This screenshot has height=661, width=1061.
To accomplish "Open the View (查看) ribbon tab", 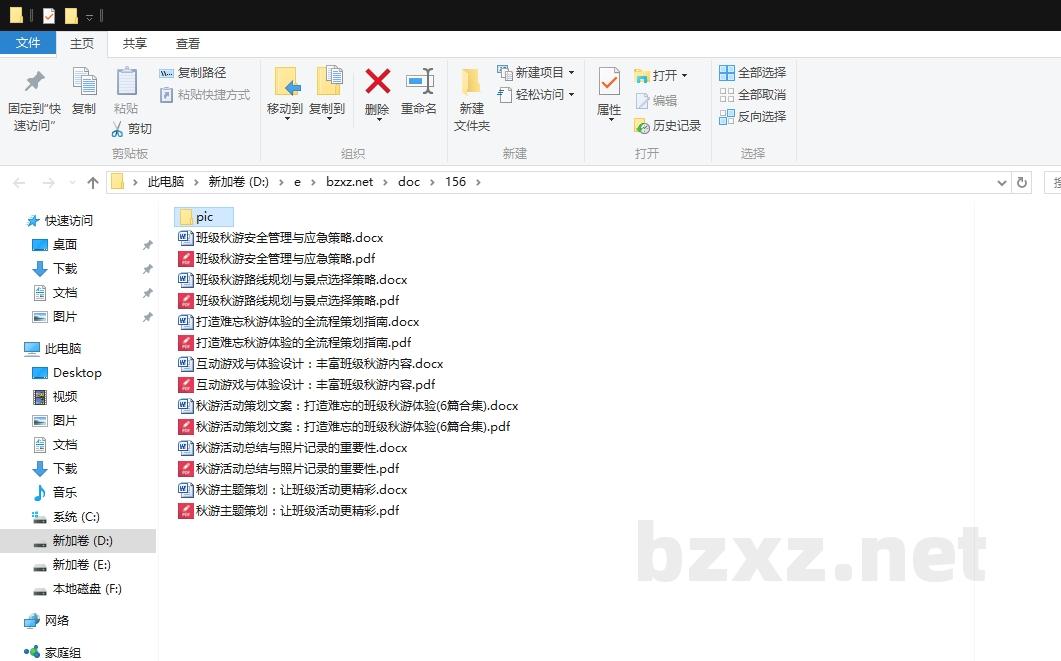I will [188, 44].
